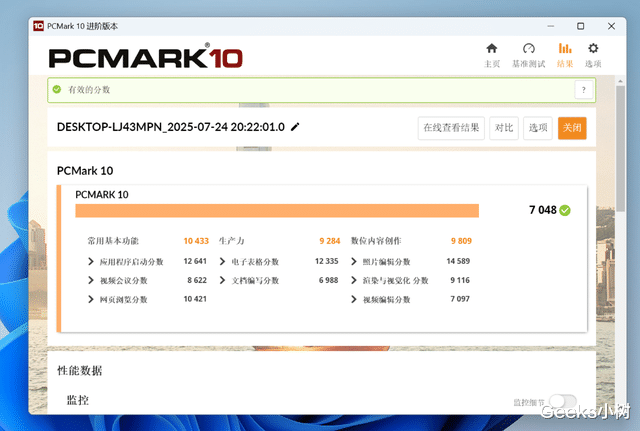Click the 12 641 app startup score
This screenshot has width=640, height=431.
click(195, 261)
